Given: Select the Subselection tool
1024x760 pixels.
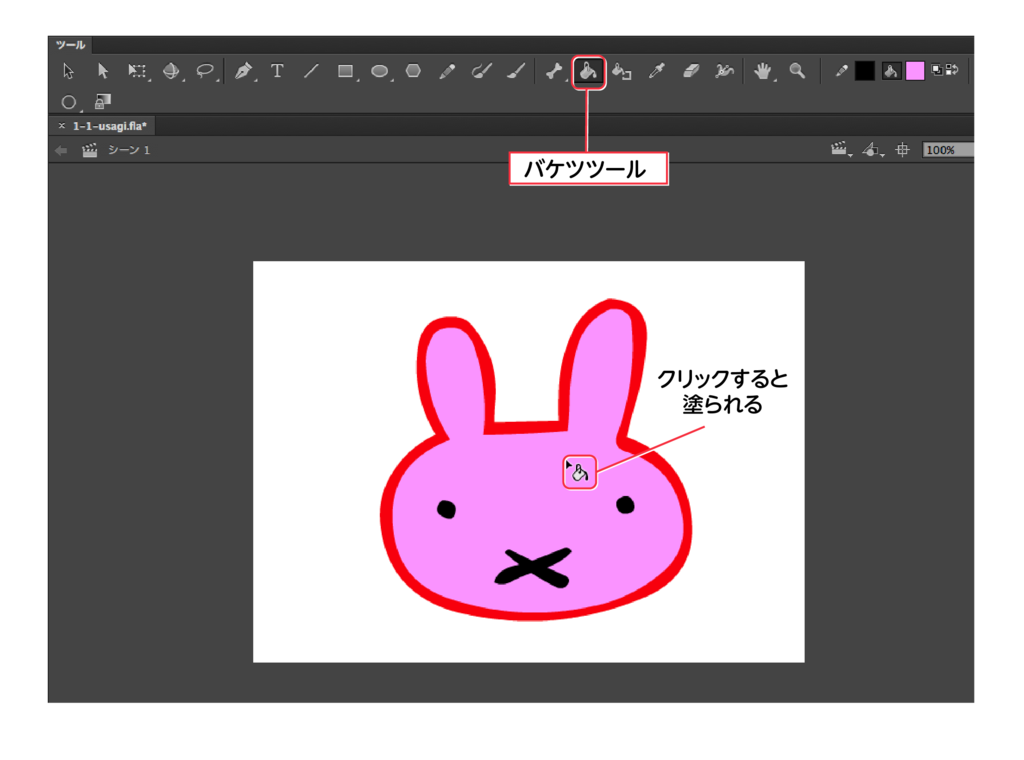Looking at the screenshot, I should click(103, 71).
